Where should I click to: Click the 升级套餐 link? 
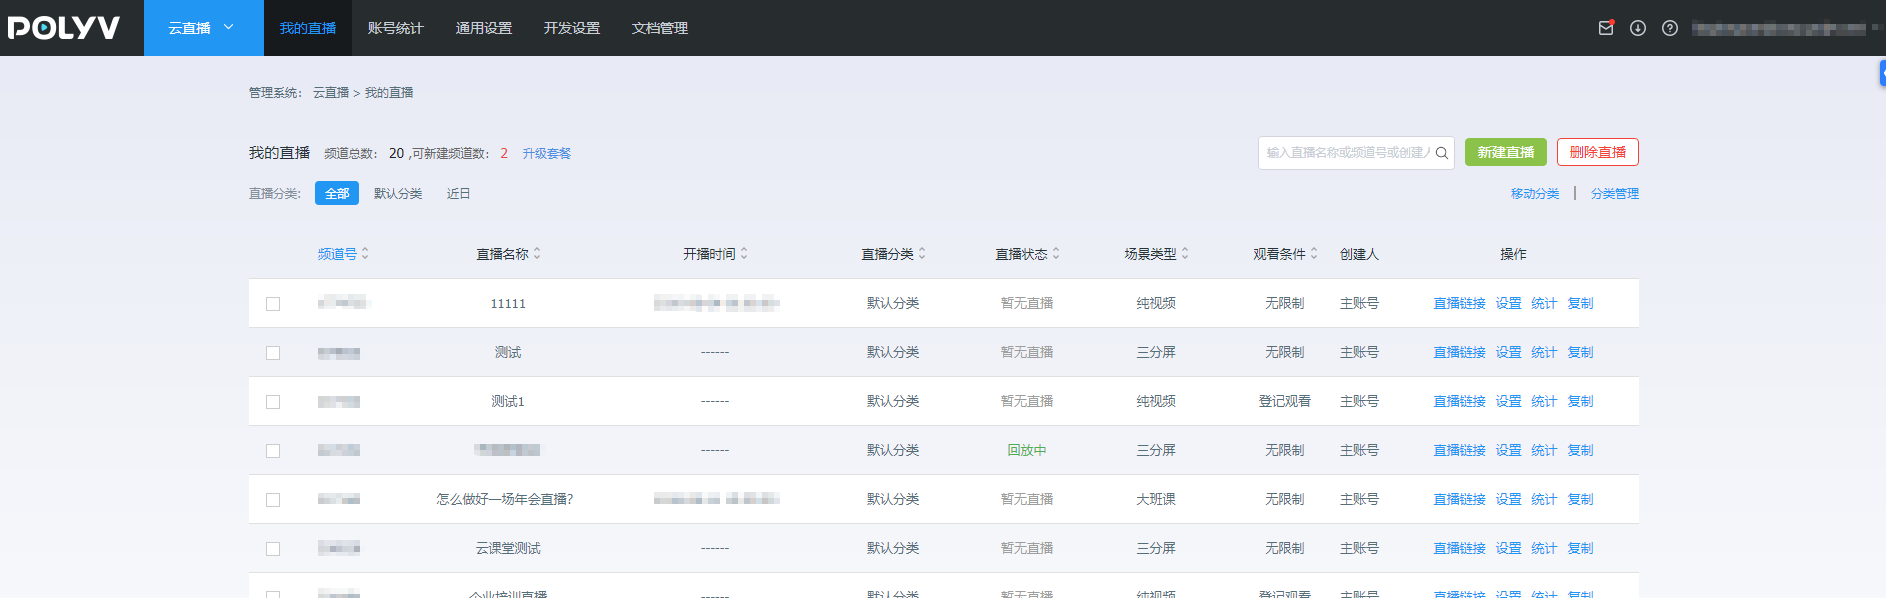pos(547,154)
